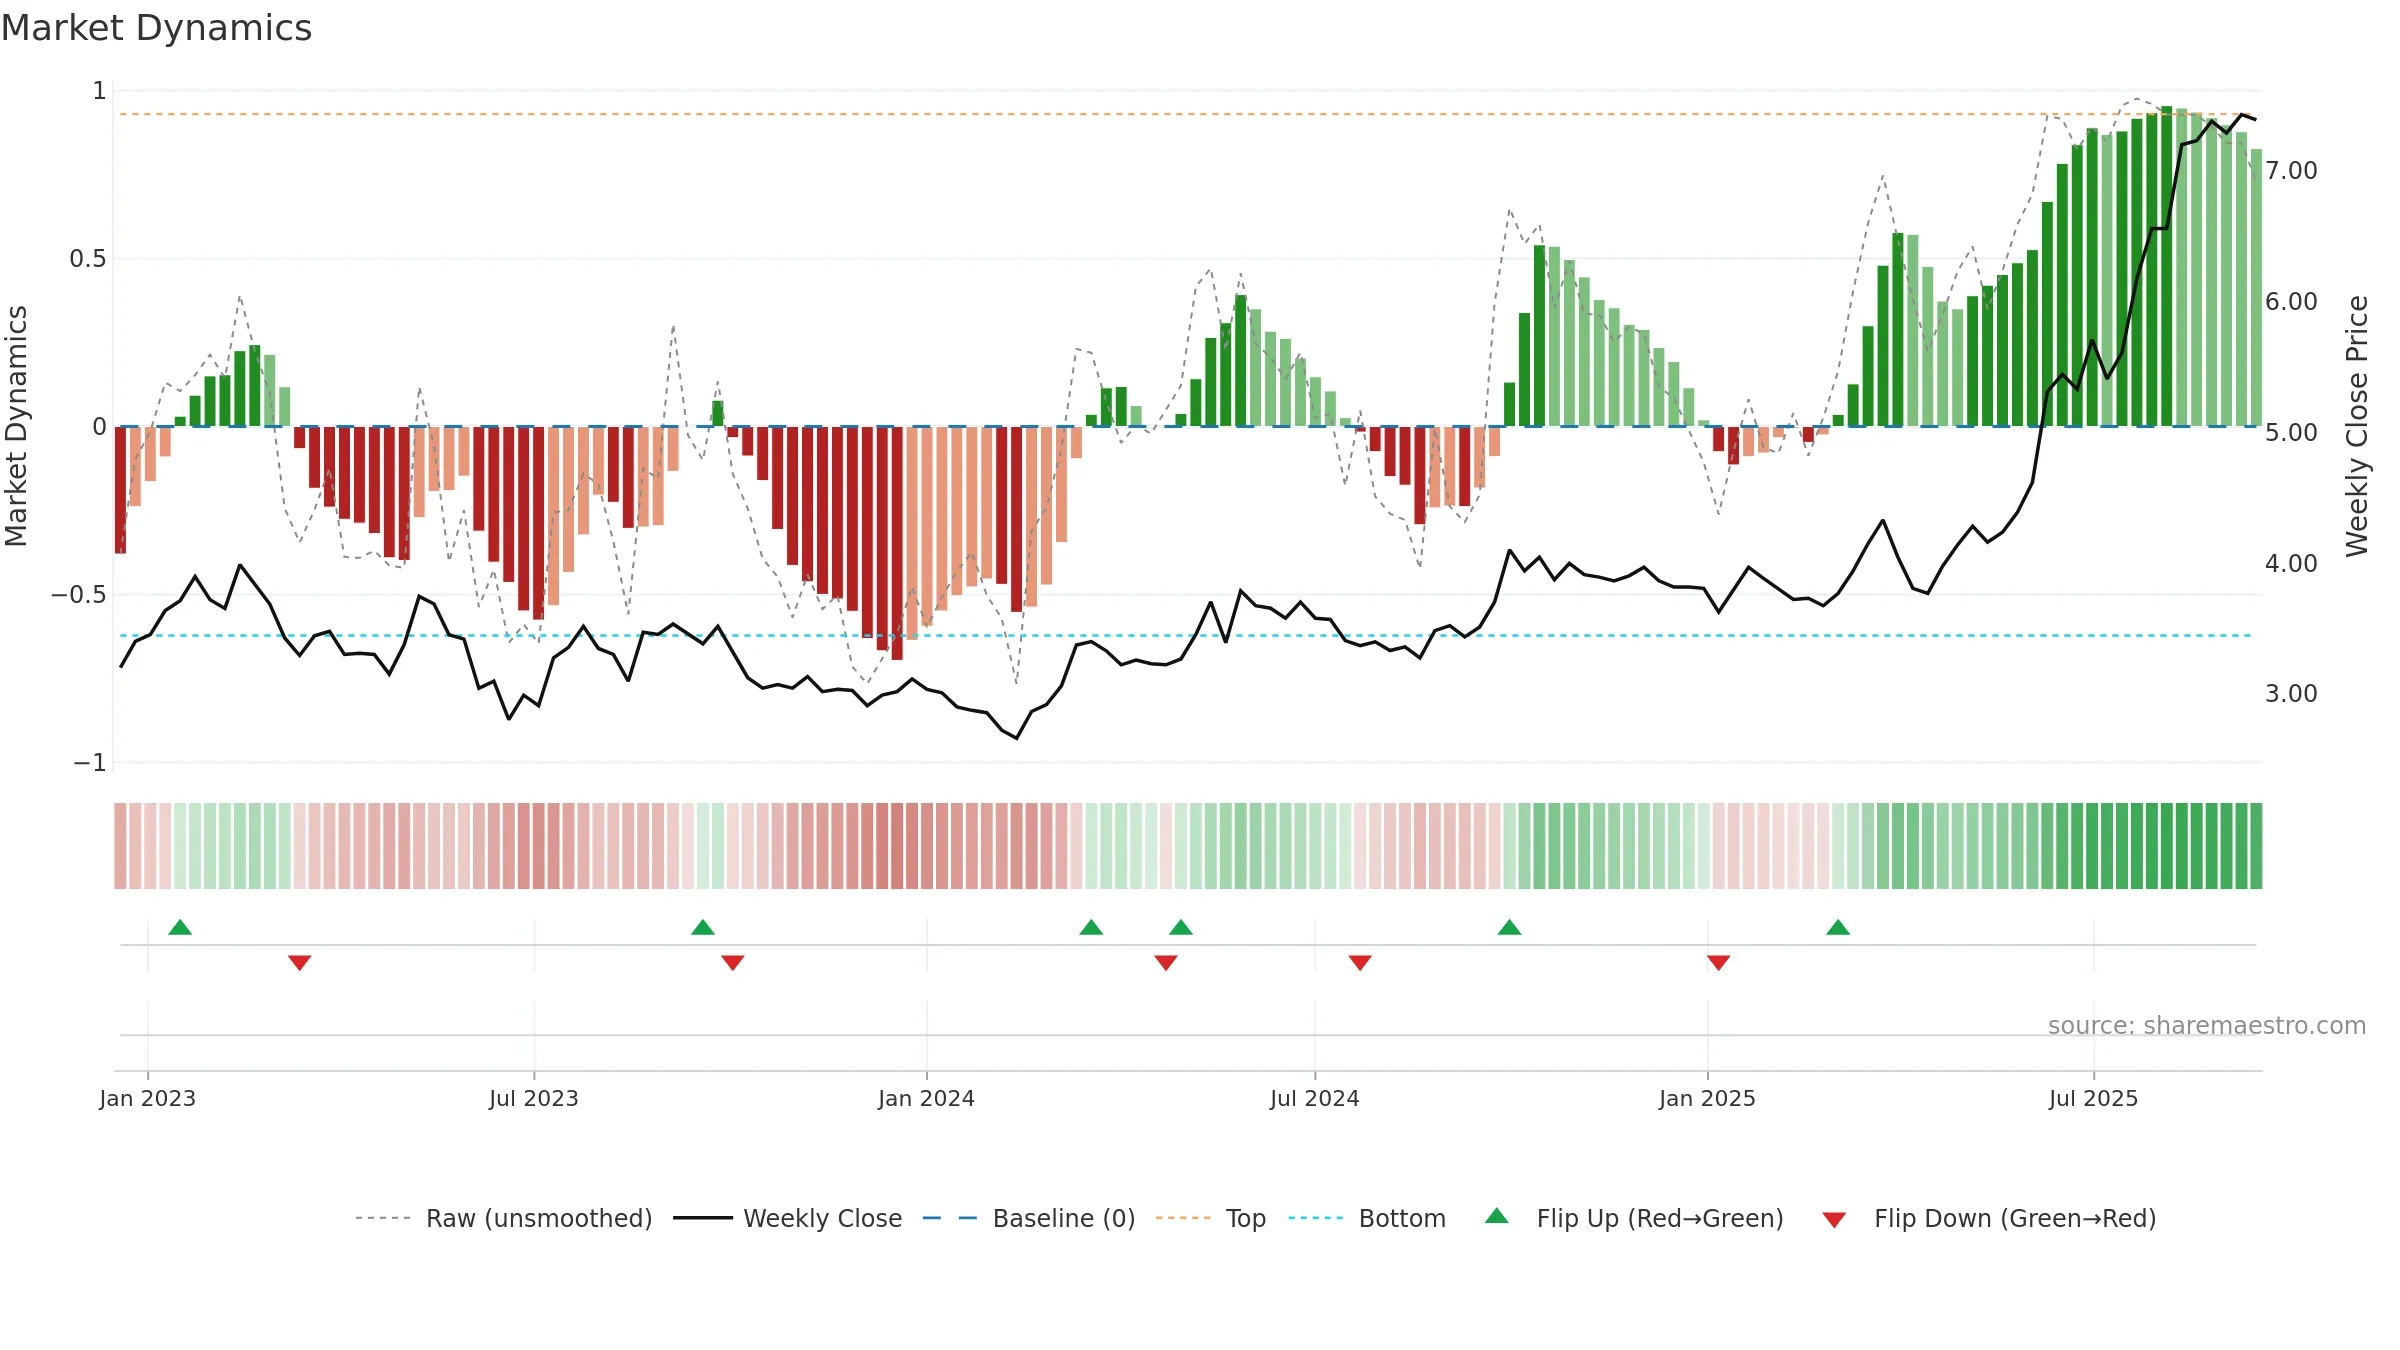The height and width of the screenshot is (1350, 2400).
Task: Click the Jul 2024 axis label
Action: pyautogui.click(x=1315, y=1098)
